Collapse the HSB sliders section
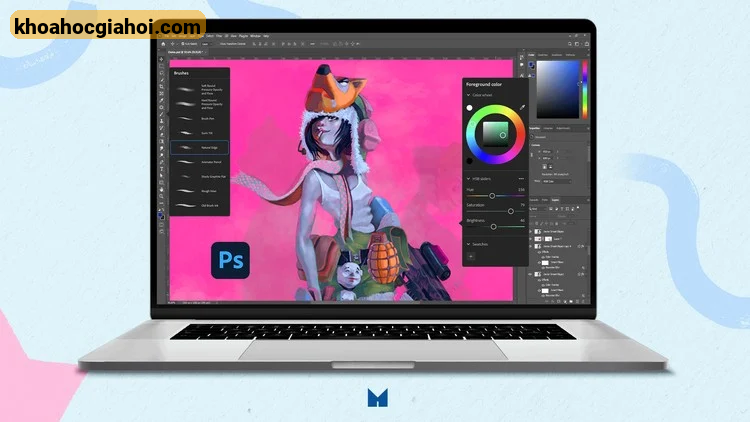This screenshot has height=422, width=750. (x=468, y=178)
